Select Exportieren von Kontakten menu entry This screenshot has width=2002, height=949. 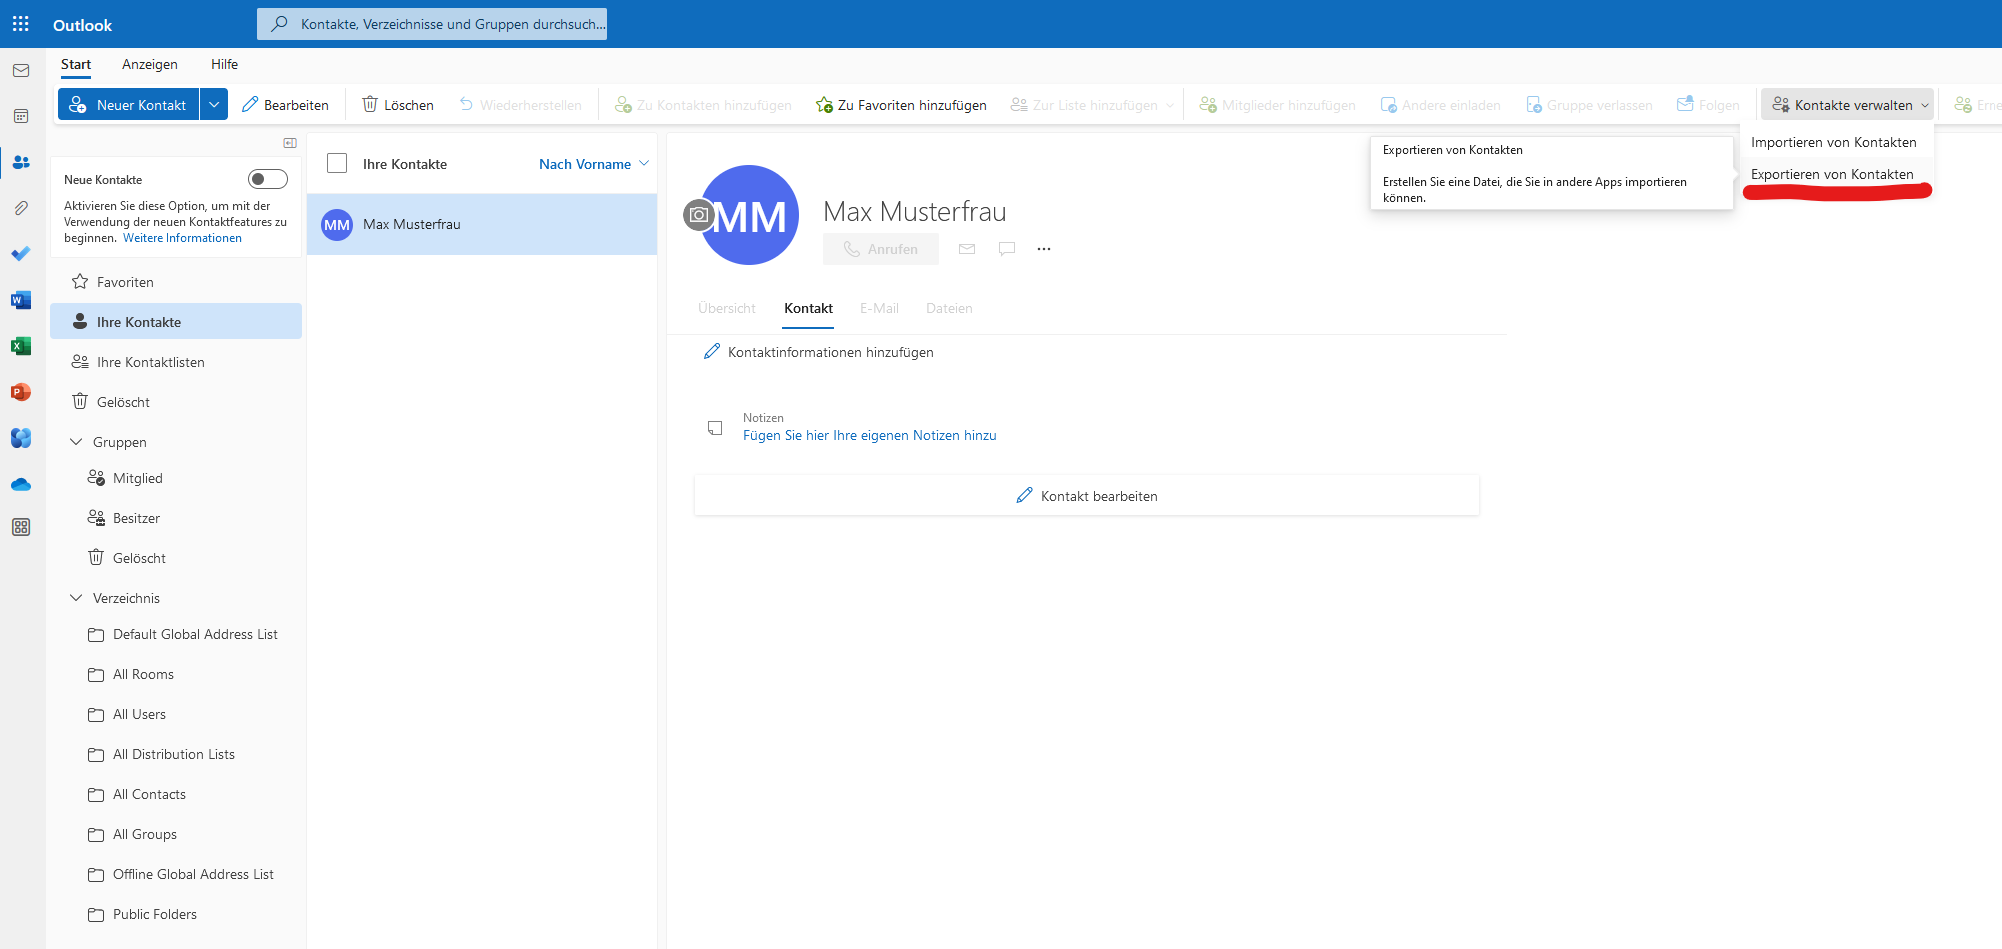tap(1832, 174)
